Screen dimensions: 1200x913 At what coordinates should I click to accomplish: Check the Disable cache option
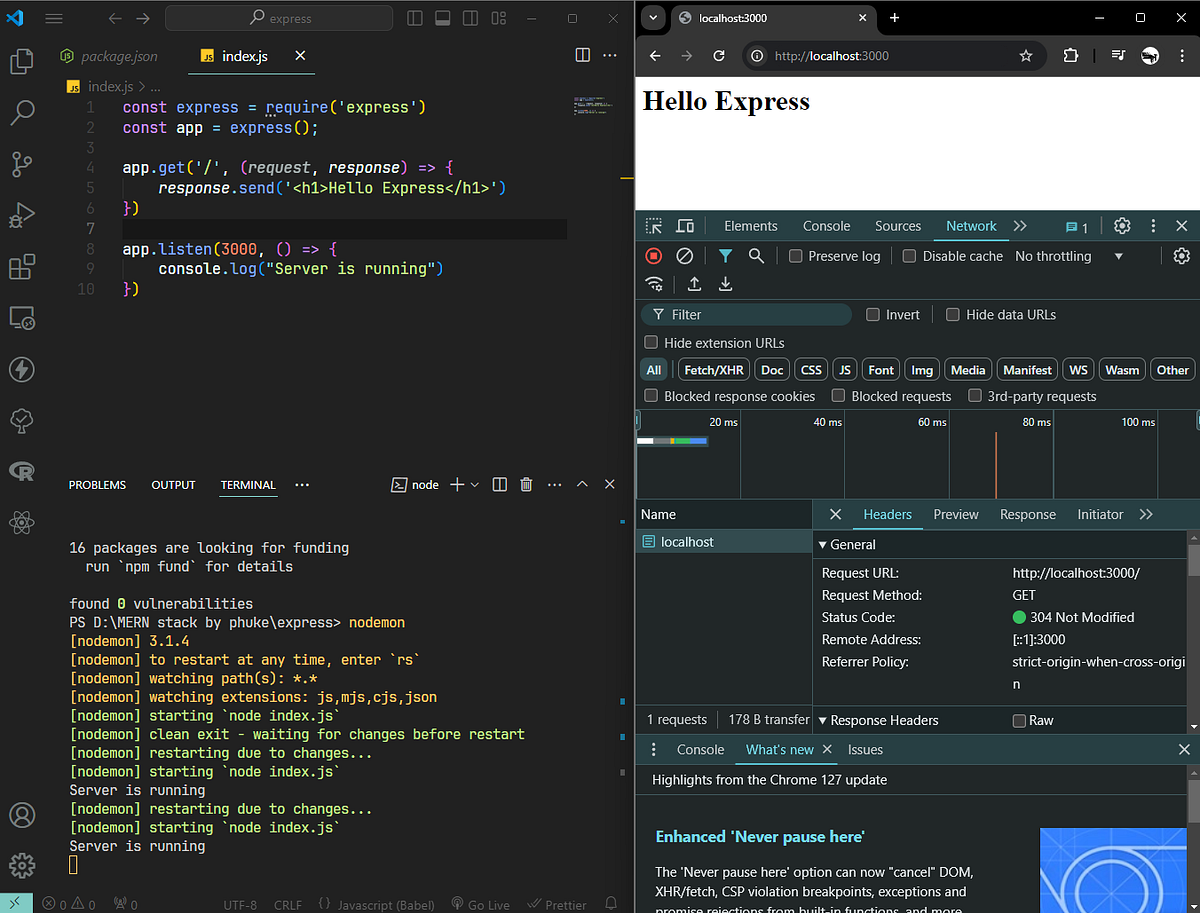pos(909,256)
